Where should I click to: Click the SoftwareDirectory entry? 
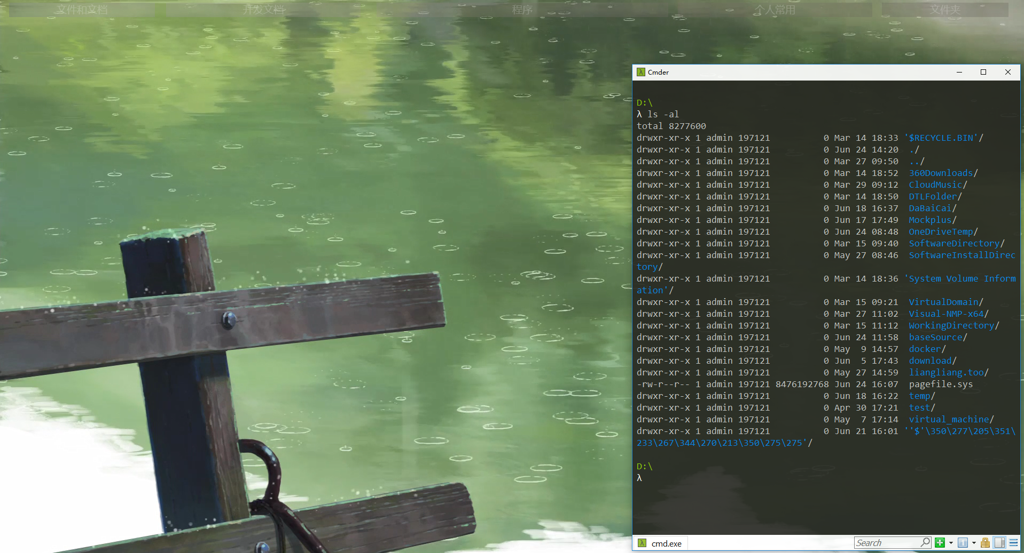point(955,244)
